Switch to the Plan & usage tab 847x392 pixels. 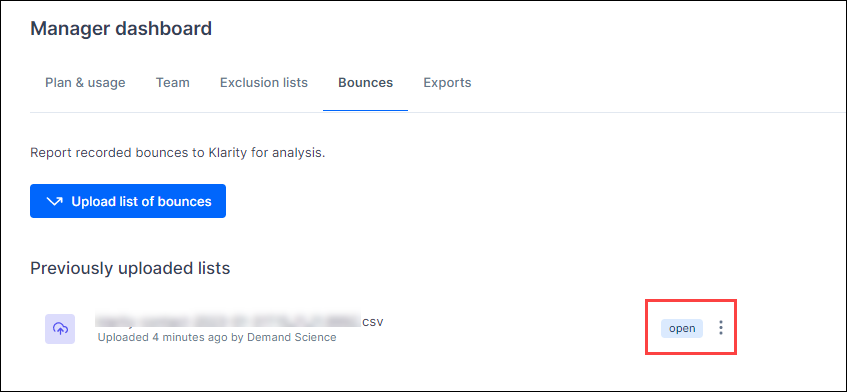tap(85, 83)
